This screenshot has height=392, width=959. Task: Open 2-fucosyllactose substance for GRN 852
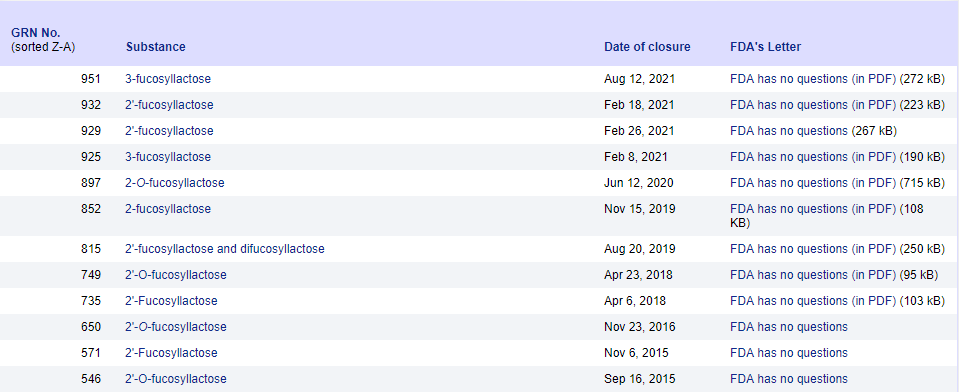168,209
